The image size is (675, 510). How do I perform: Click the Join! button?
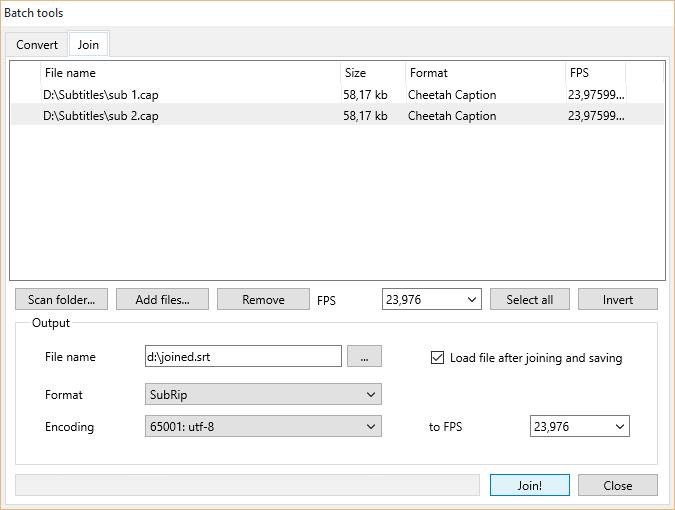point(529,485)
